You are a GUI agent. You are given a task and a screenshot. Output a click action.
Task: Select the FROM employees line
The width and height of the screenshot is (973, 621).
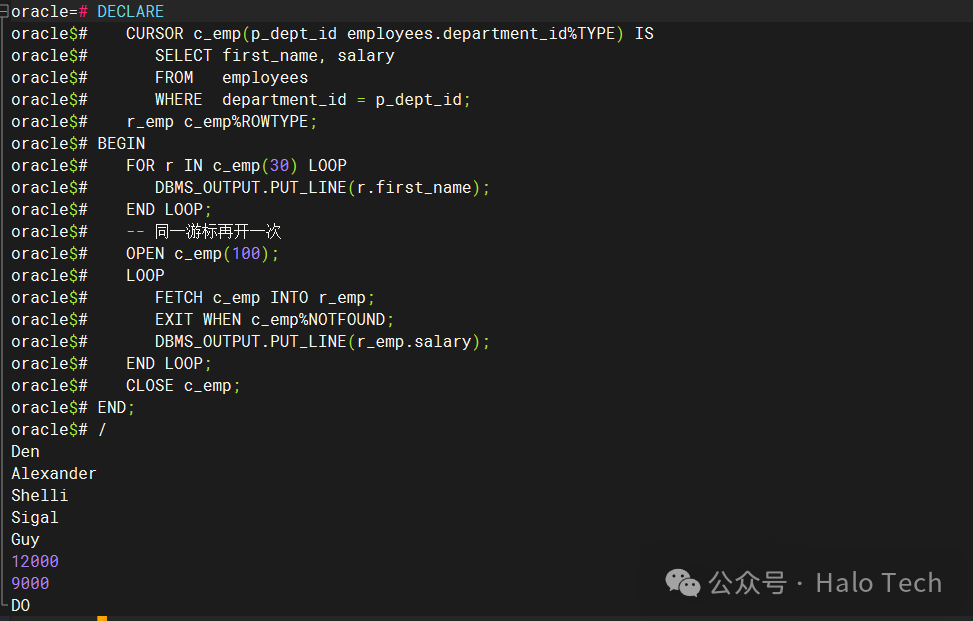pyautogui.click(x=231, y=78)
